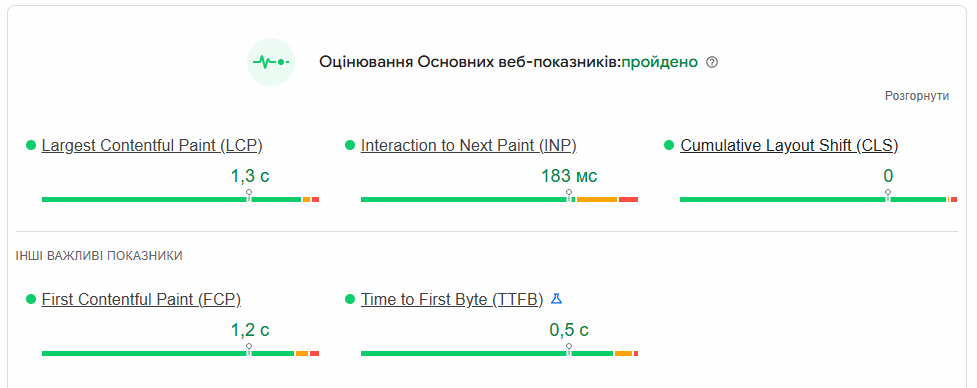
Task: Click the orange segment of the INP bar
Action: 597,199
